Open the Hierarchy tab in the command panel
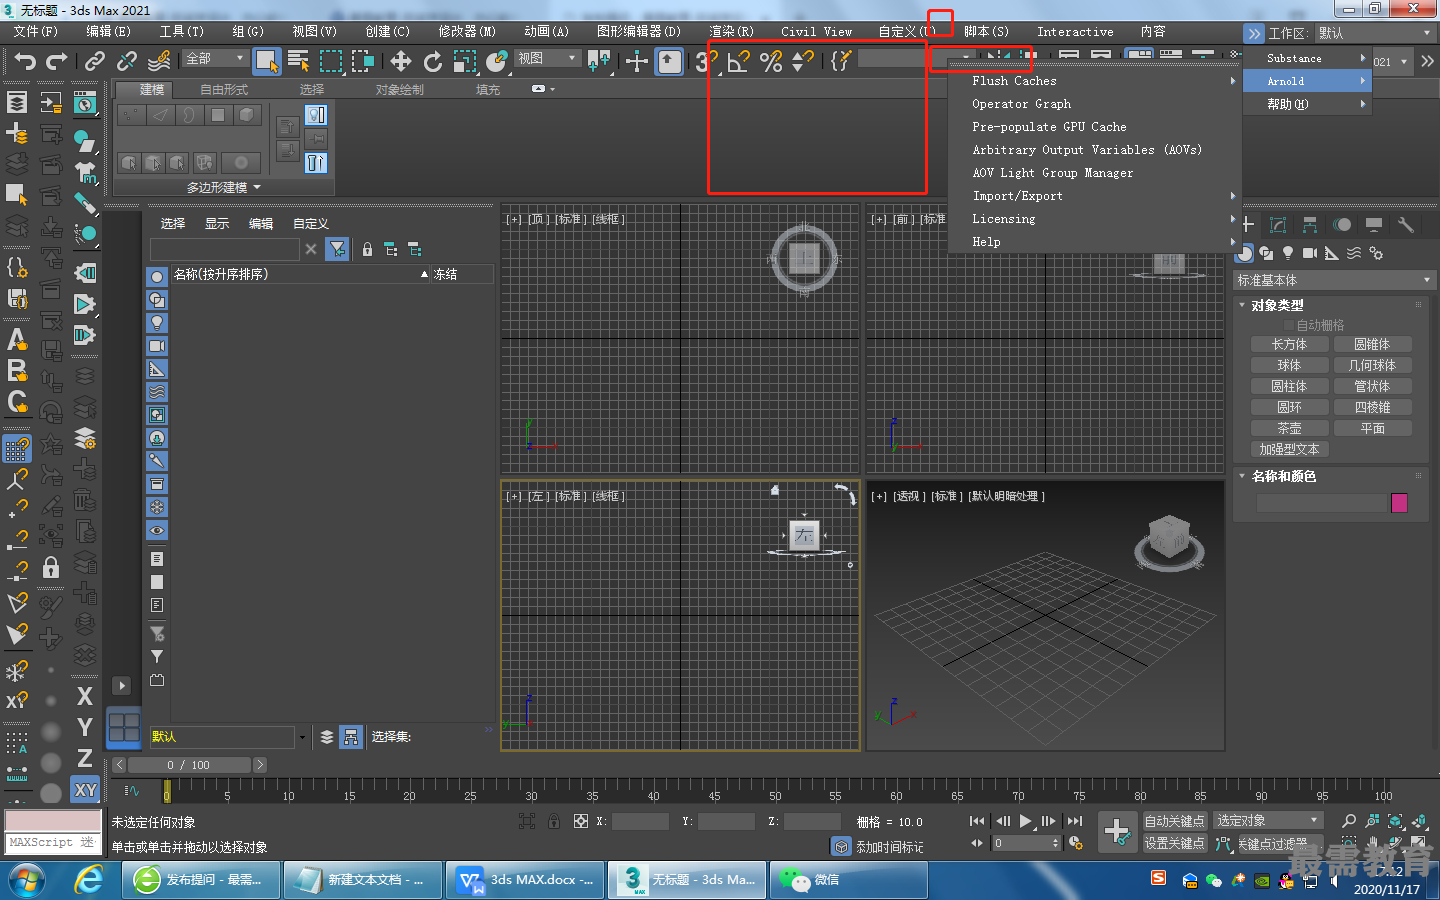1440x900 pixels. (1309, 225)
